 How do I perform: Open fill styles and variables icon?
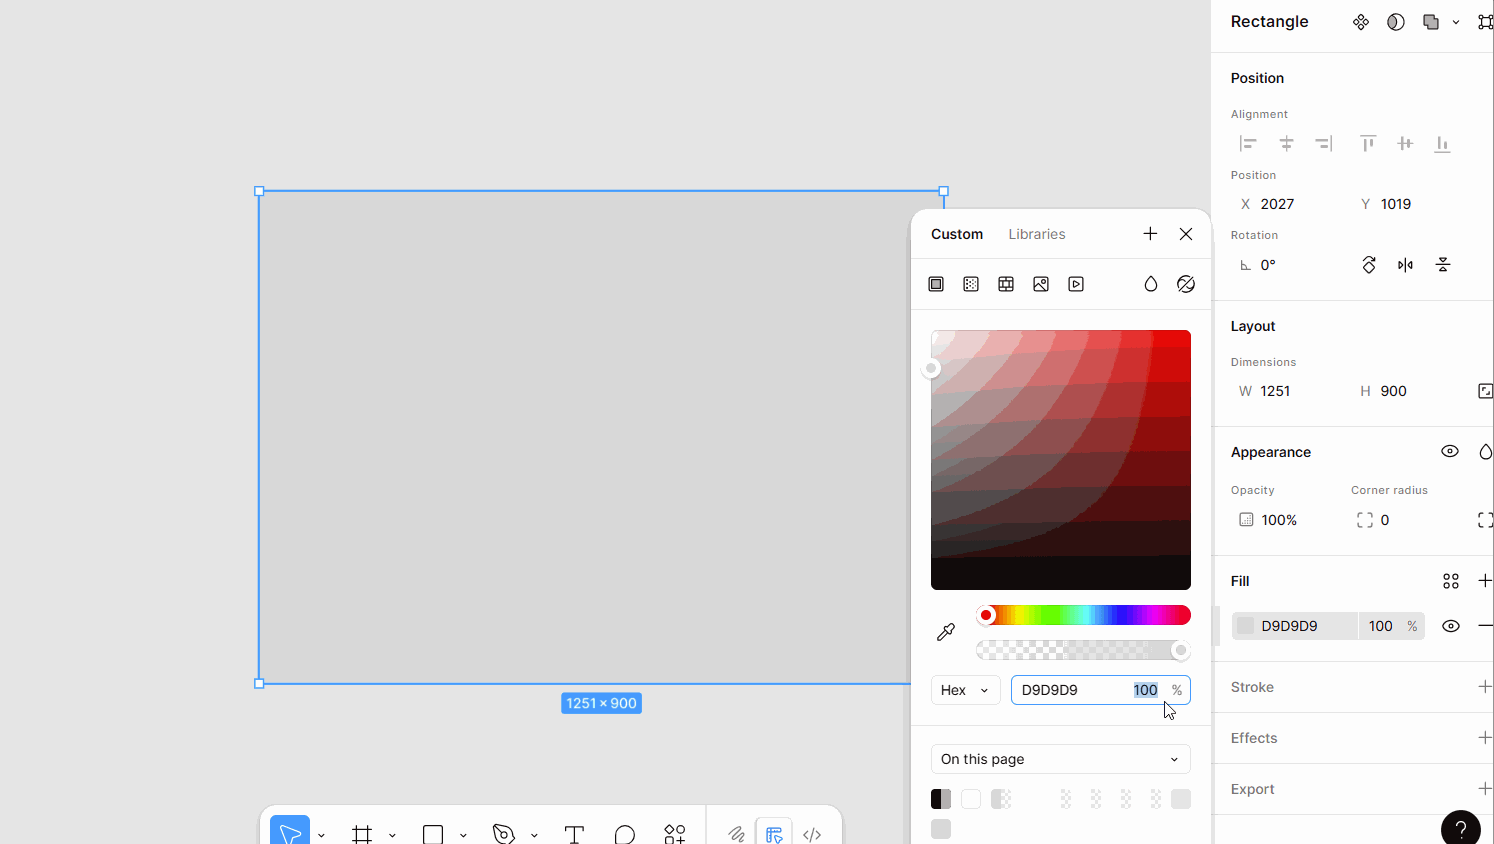[x=1451, y=581]
